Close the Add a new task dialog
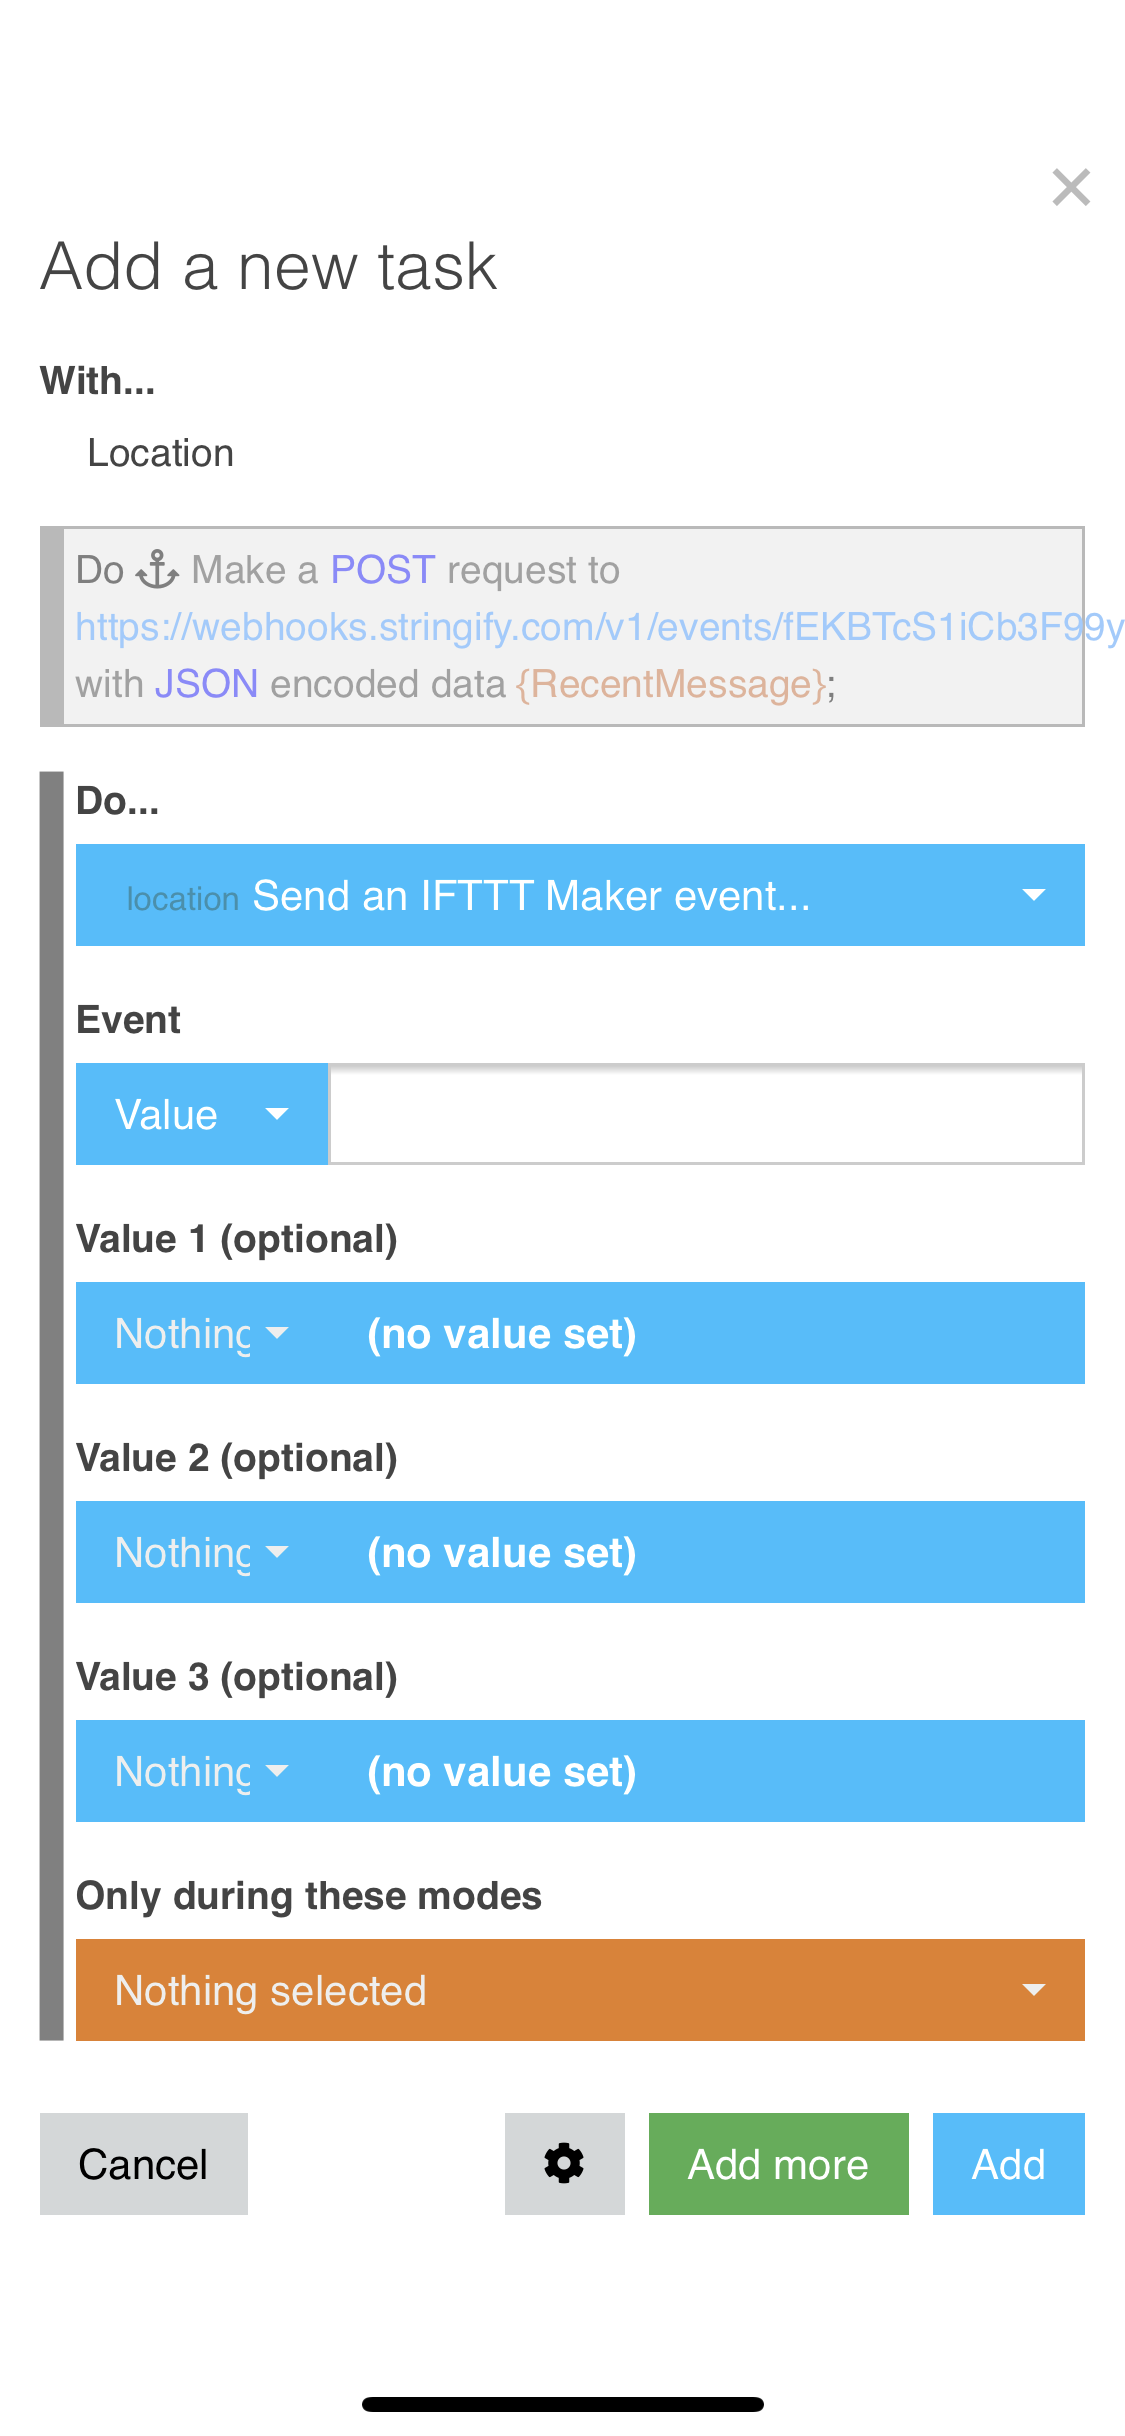This screenshot has width=1125, height=2436. tap(1071, 187)
